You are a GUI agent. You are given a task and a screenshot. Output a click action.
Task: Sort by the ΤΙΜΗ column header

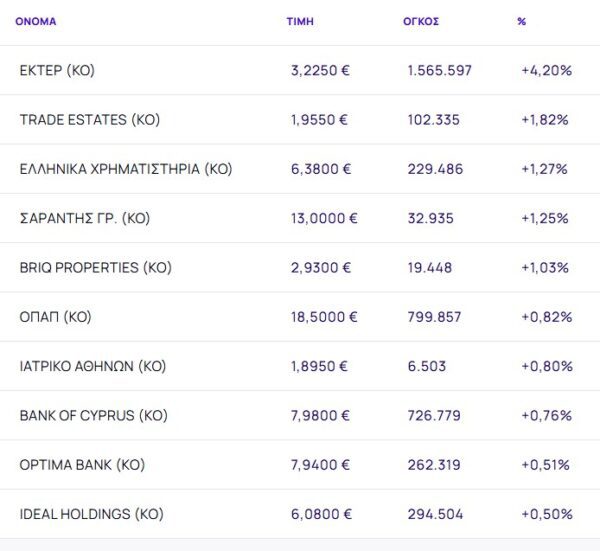coord(300,21)
